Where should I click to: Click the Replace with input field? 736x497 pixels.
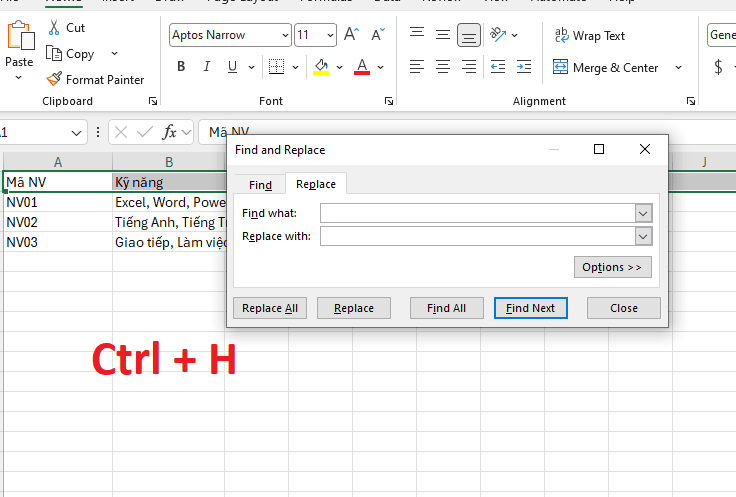[478, 236]
